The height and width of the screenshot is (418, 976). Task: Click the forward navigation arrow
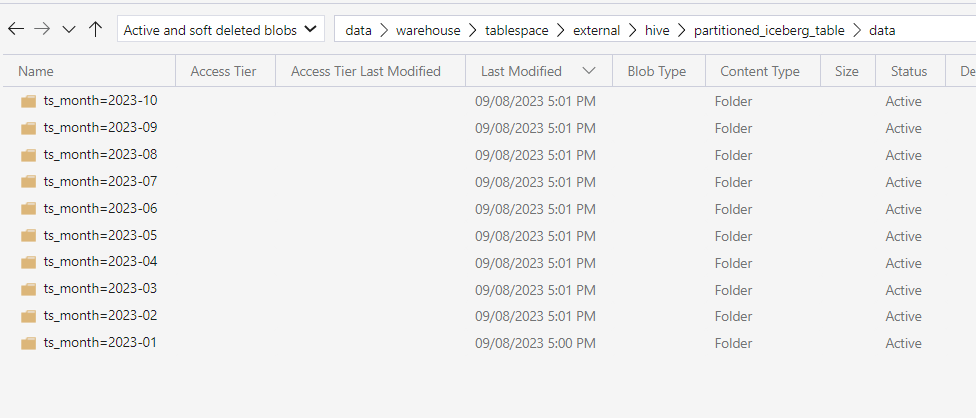pos(42,29)
